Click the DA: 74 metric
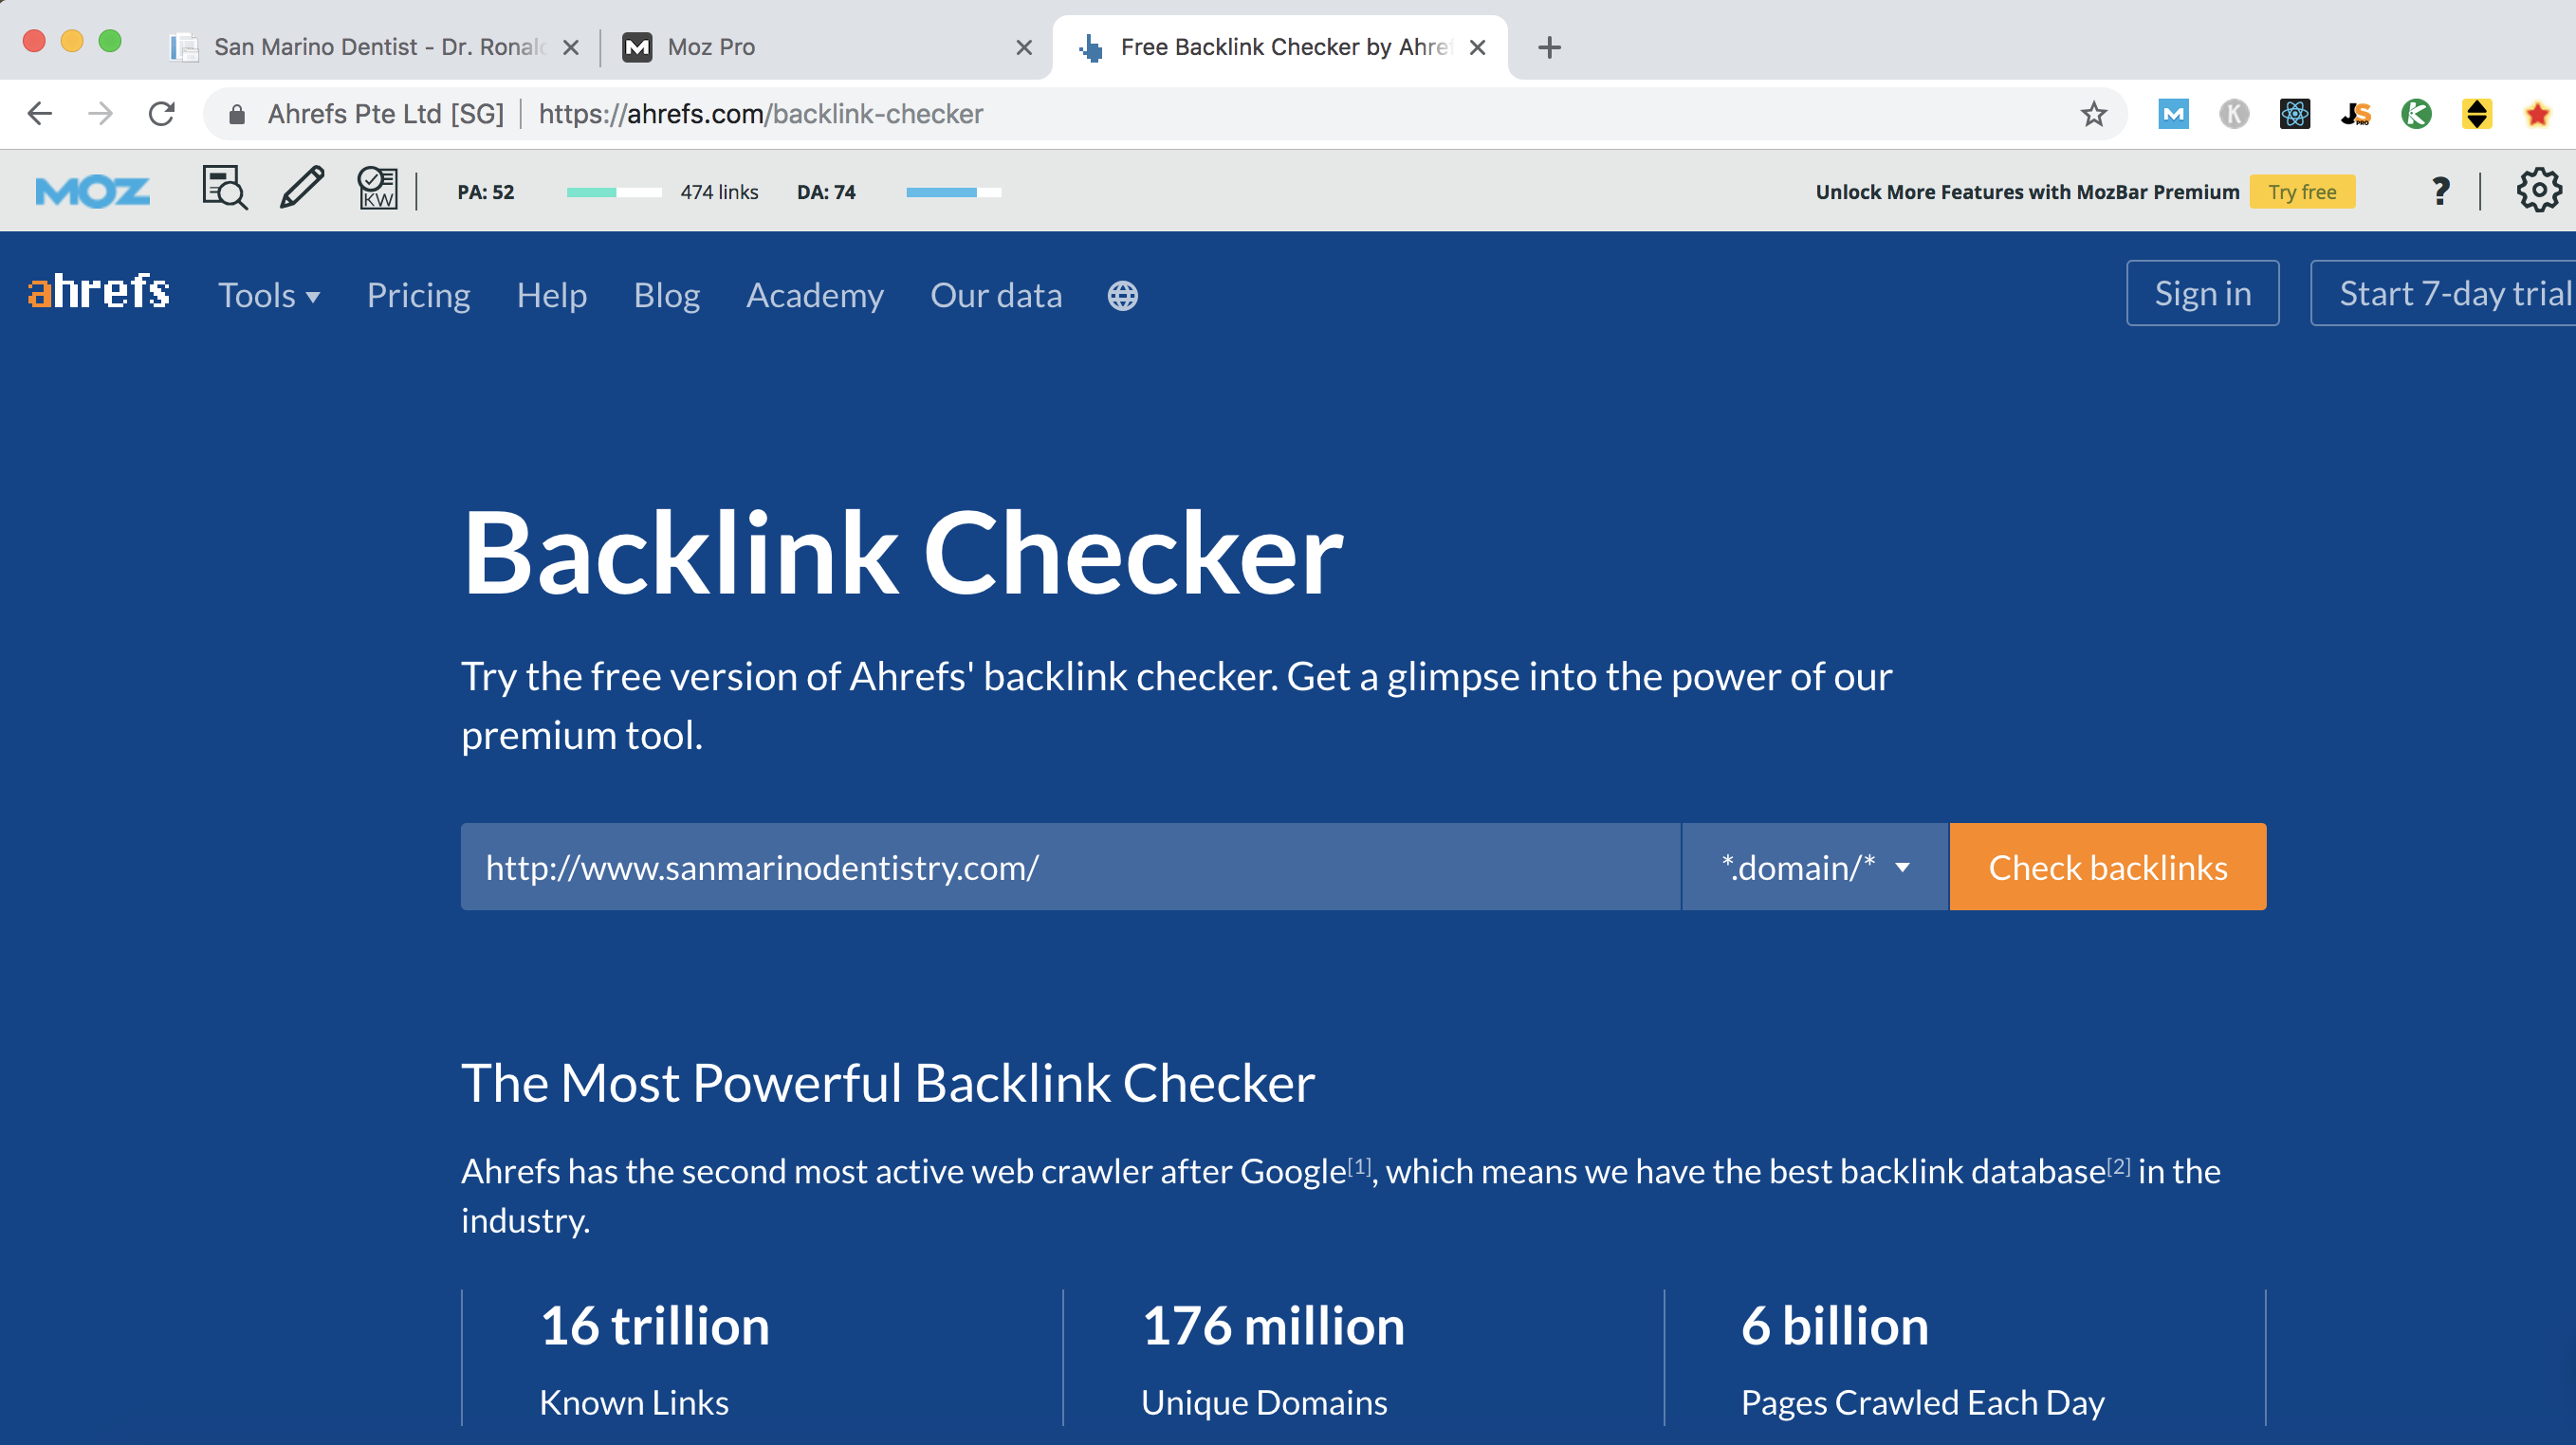The width and height of the screenshot is (2576, 1445). [826, 192]
